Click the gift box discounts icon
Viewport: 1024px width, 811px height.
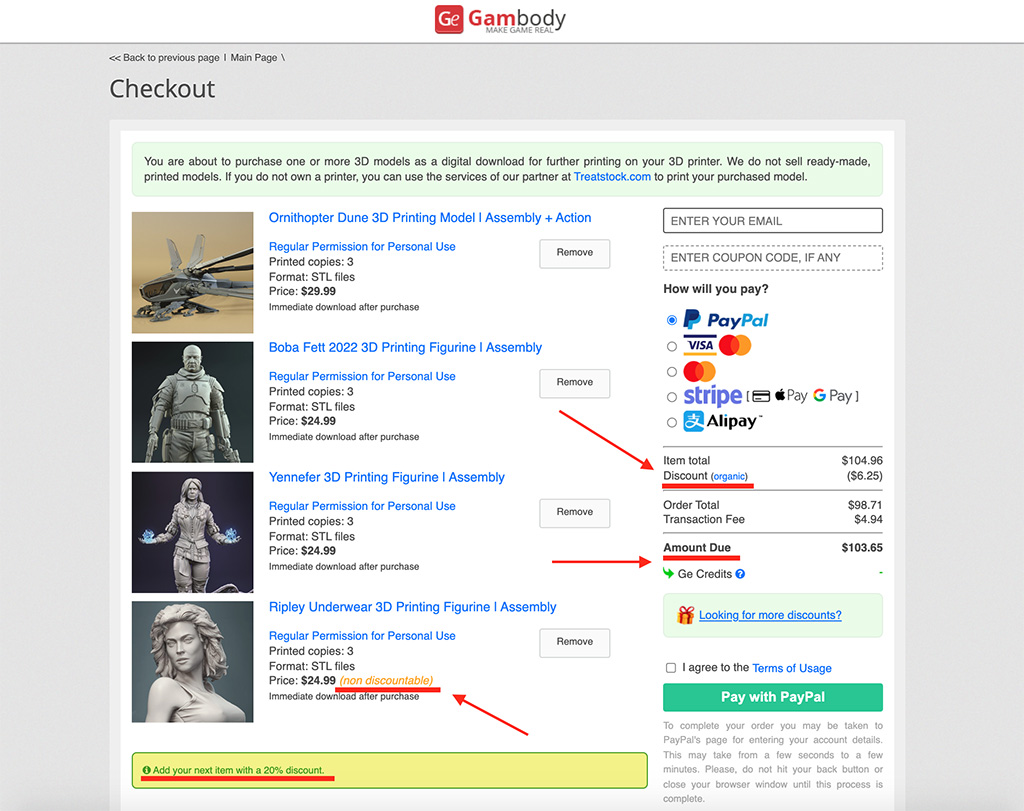click(685, 615)
